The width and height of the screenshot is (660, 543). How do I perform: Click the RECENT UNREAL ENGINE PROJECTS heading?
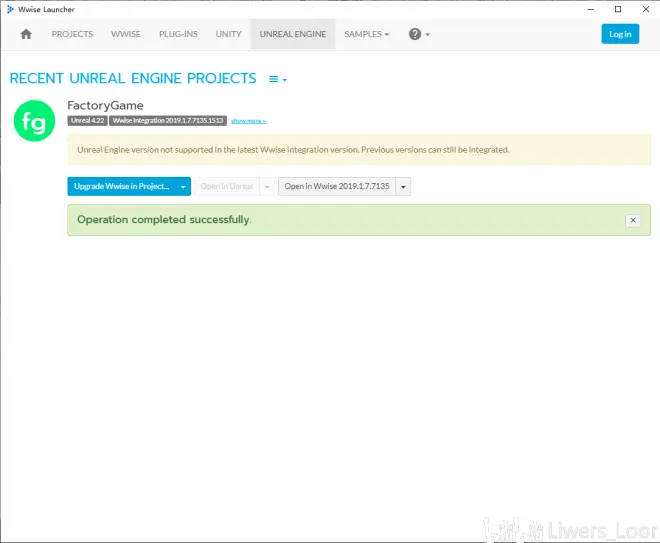click(x=133, y=79)
